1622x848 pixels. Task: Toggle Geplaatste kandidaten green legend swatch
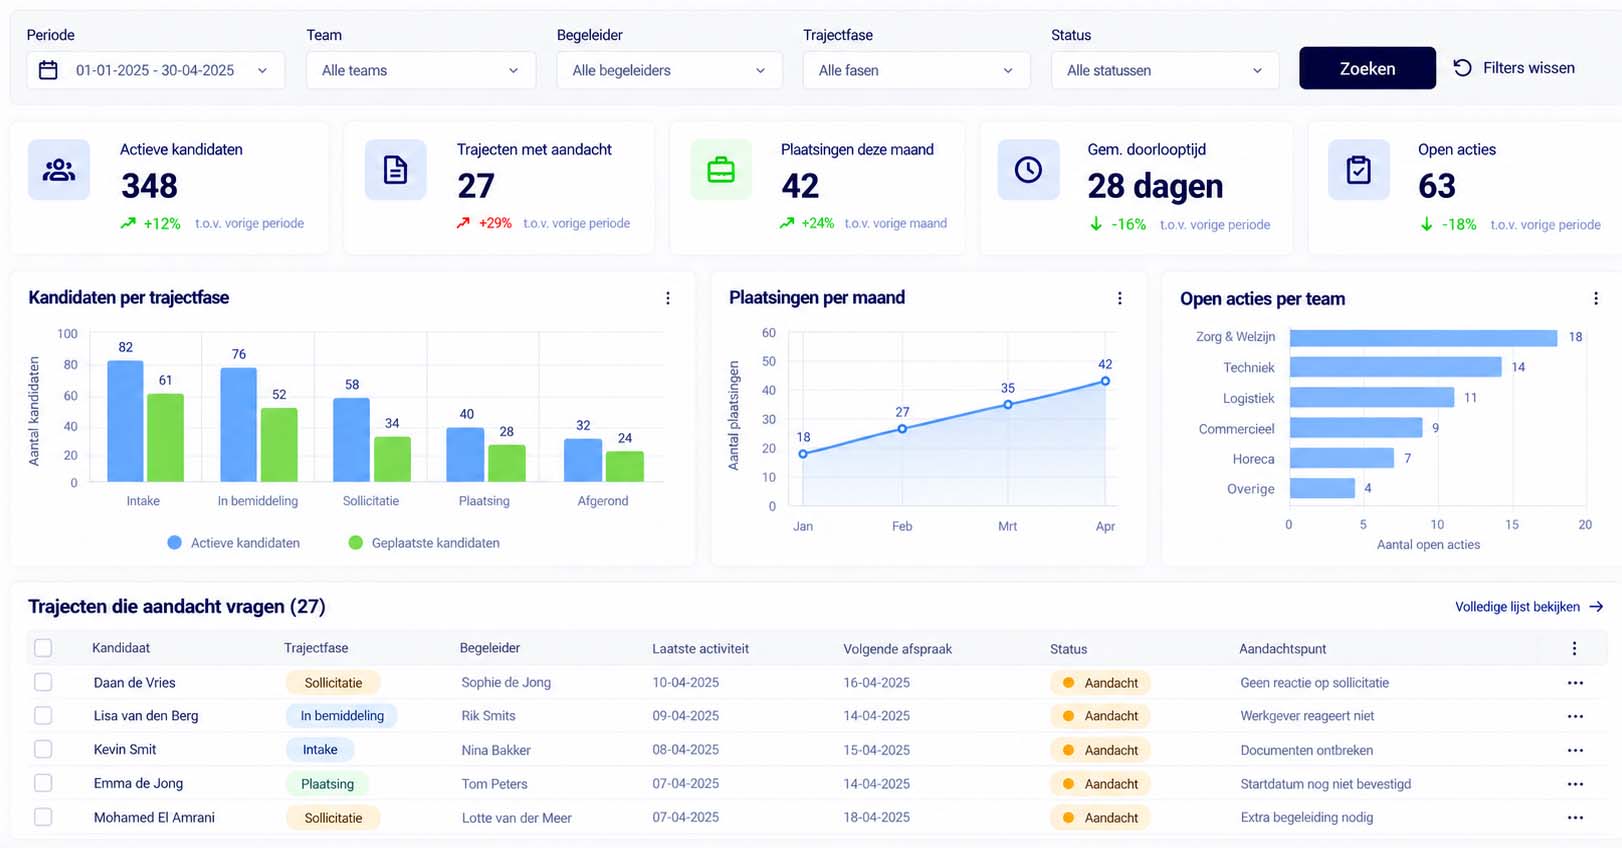click(x=355, y=543)
